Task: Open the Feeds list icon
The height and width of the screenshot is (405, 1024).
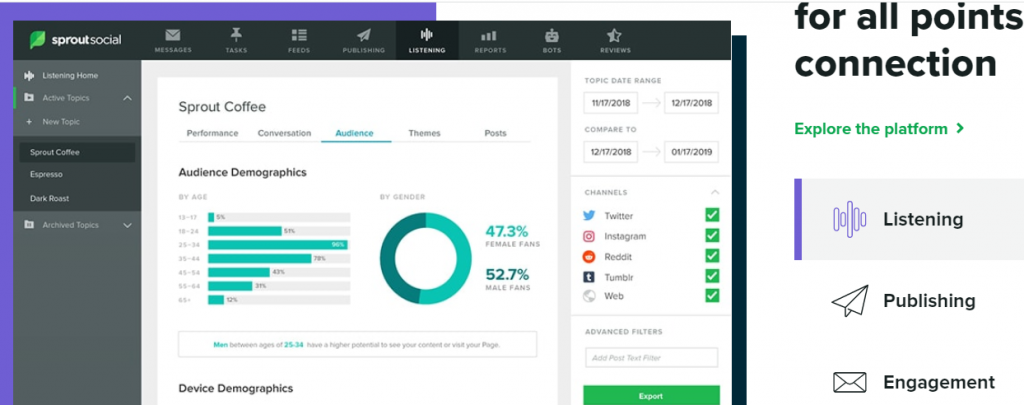Action: point(299,35)
